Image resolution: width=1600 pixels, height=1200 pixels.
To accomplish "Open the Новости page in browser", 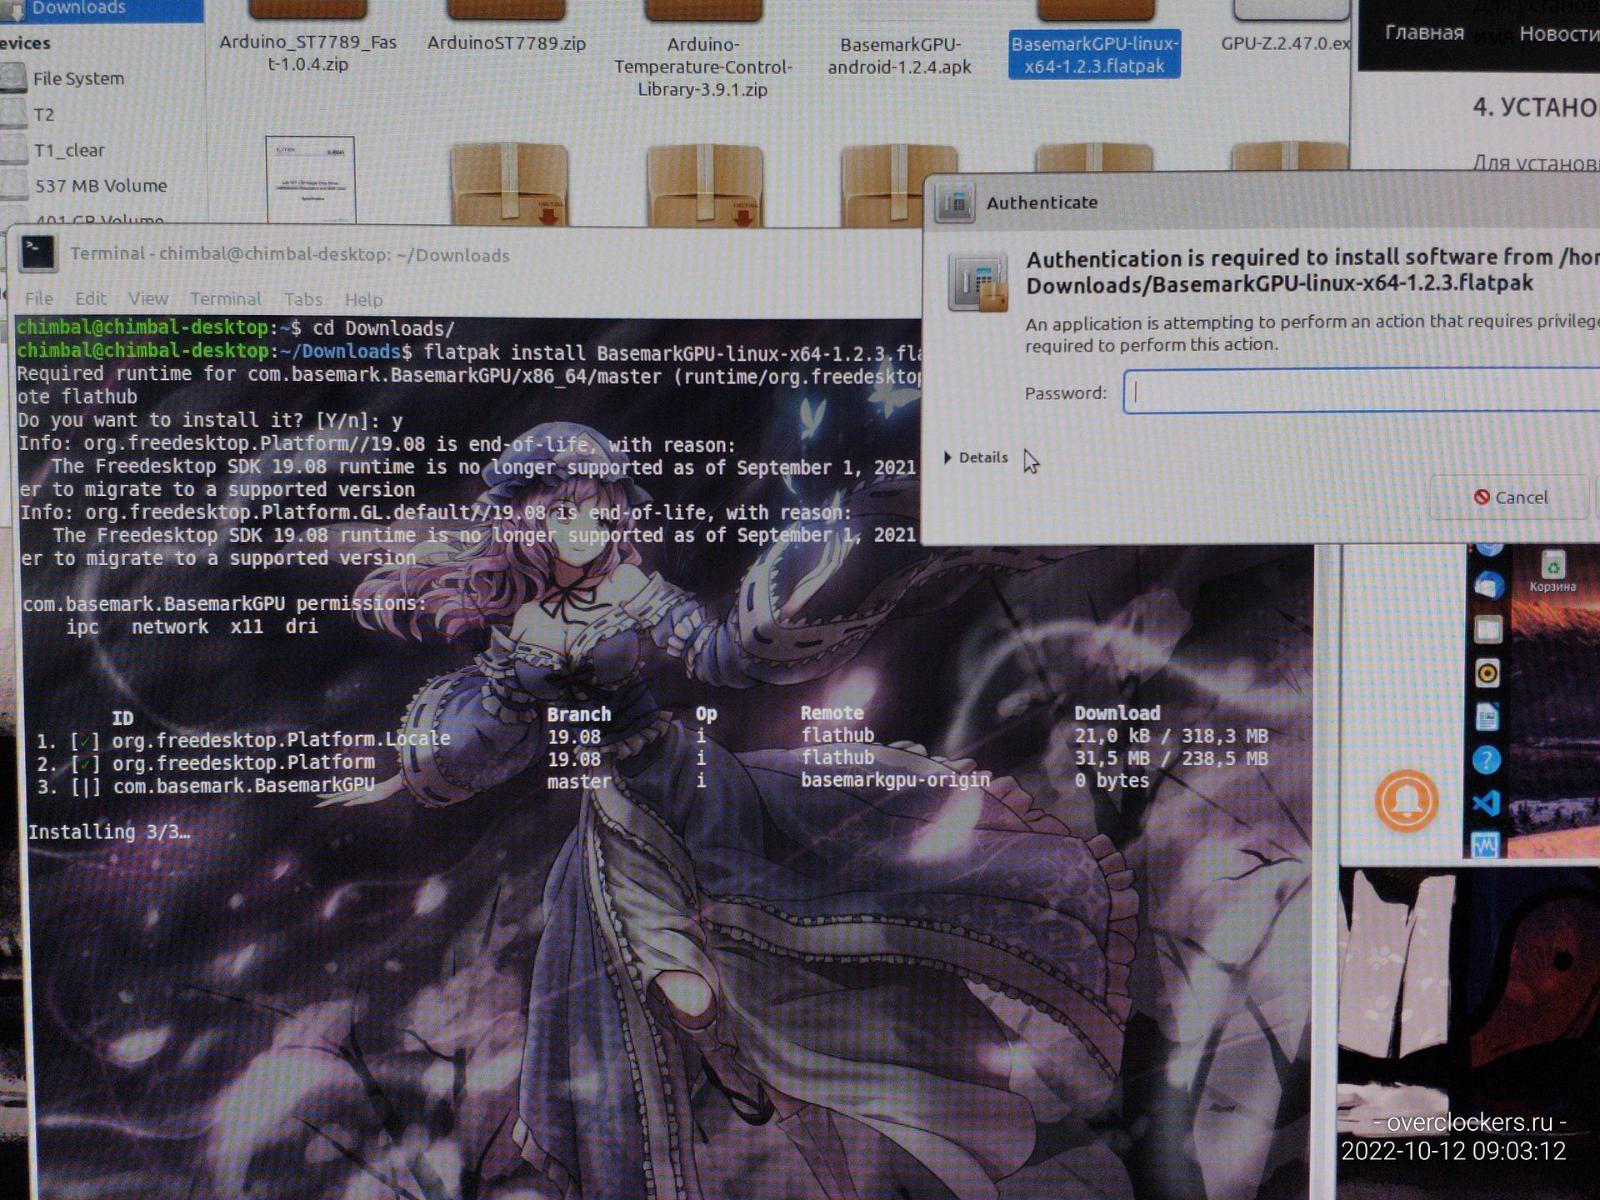I will click(1559, 33).
